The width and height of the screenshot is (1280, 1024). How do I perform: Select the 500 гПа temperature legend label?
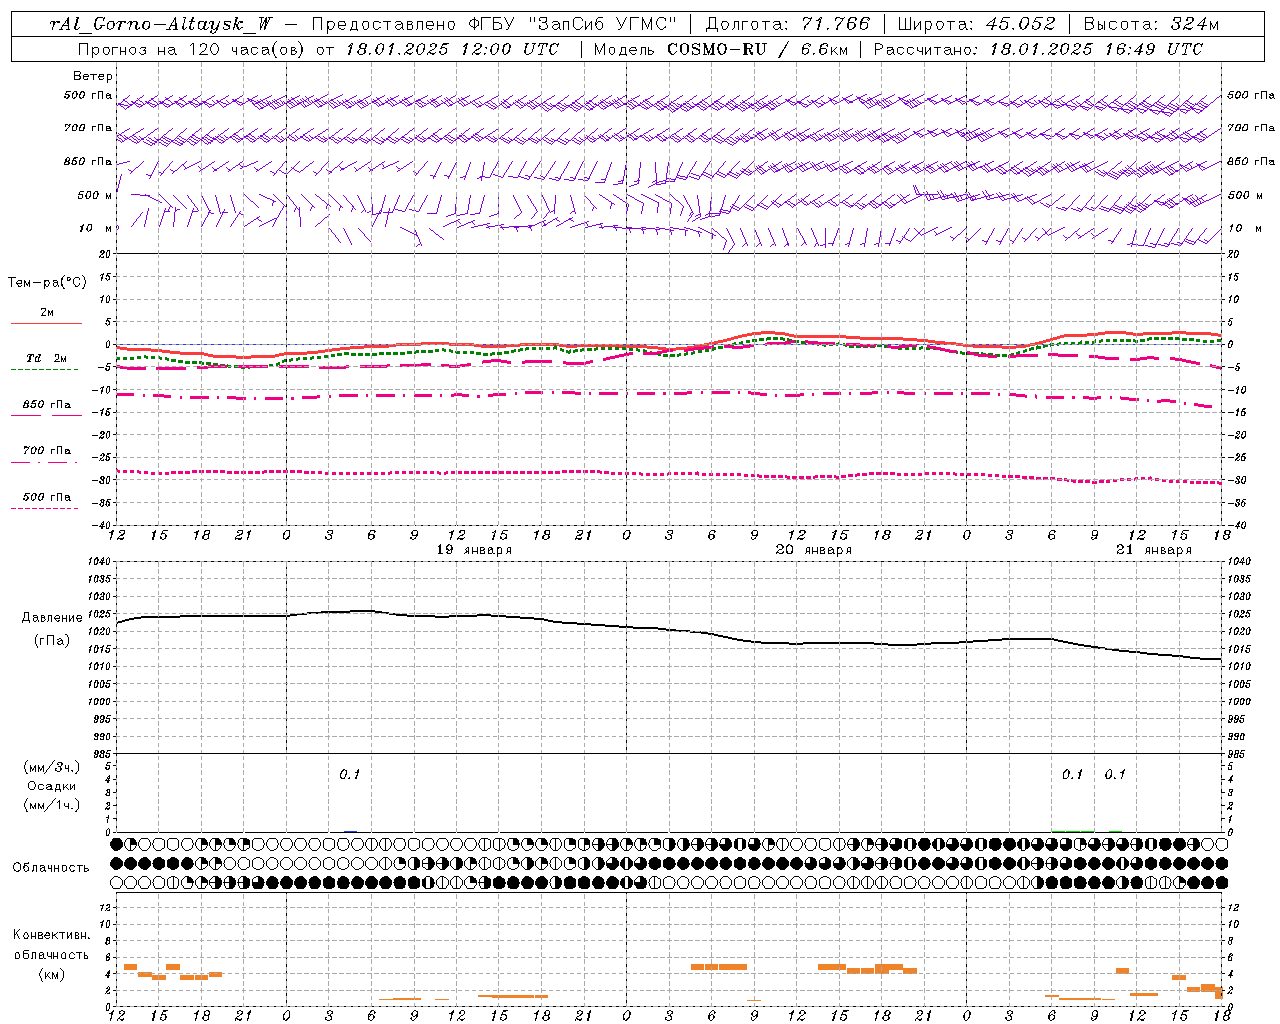46,497
